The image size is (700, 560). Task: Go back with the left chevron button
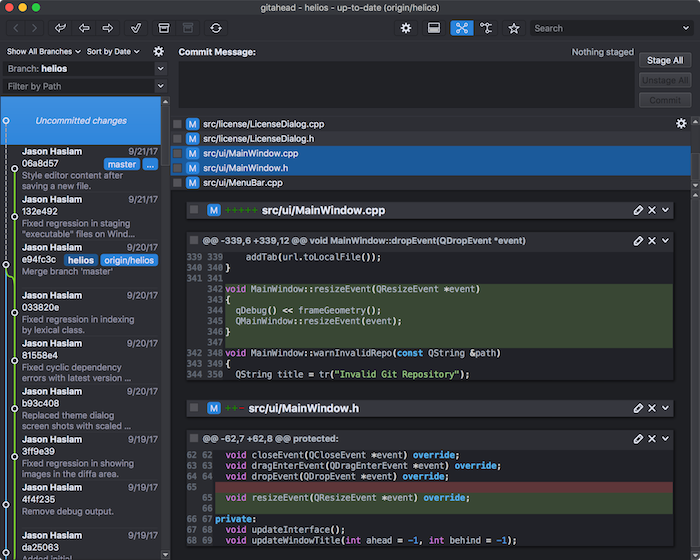tap(16, 28)
